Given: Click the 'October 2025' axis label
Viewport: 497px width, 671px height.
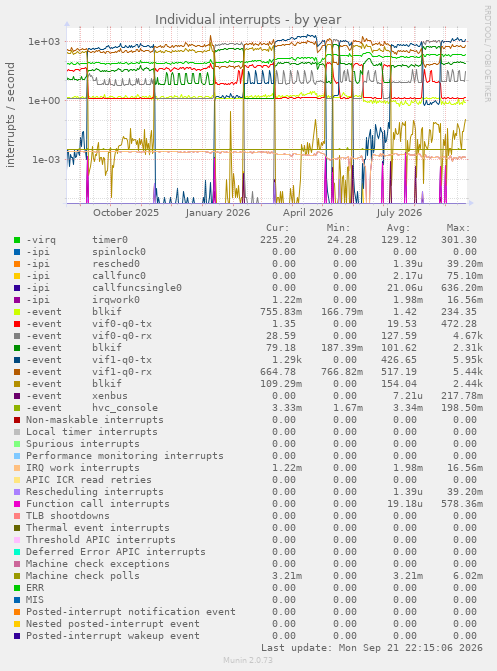Looking at the screenshot, I should click(126, 213).
